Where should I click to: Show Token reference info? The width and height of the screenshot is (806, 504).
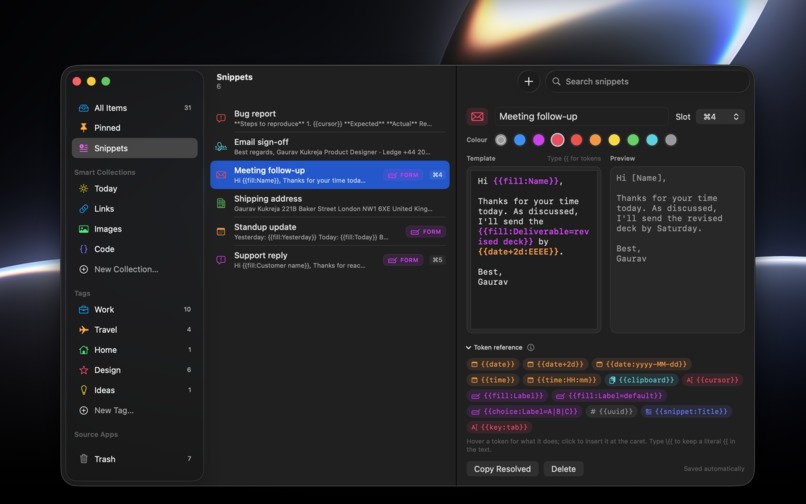(x=530, y=348)
